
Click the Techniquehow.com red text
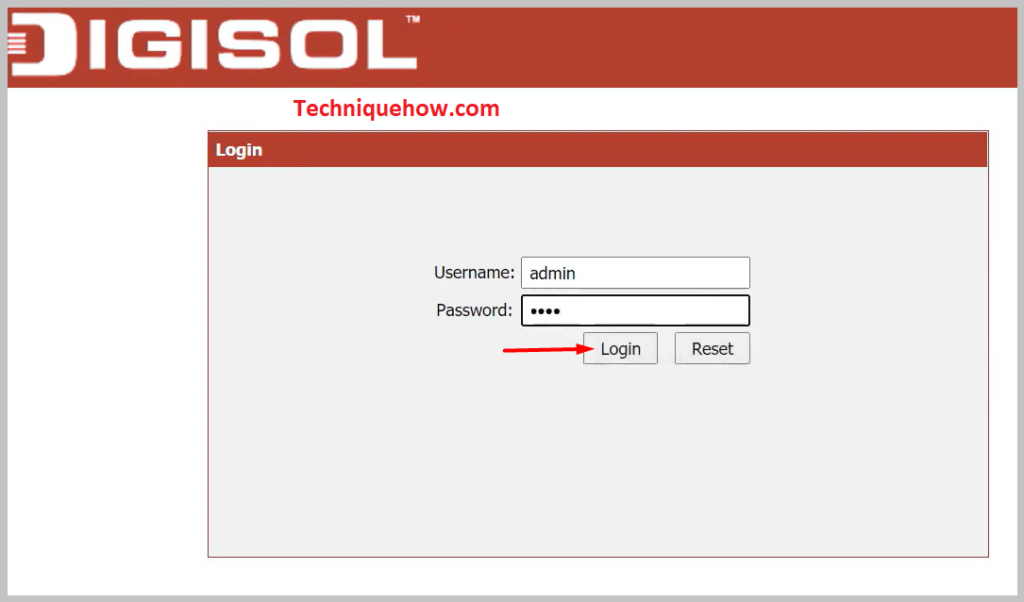pyautogui.click(x=396, y=109)
